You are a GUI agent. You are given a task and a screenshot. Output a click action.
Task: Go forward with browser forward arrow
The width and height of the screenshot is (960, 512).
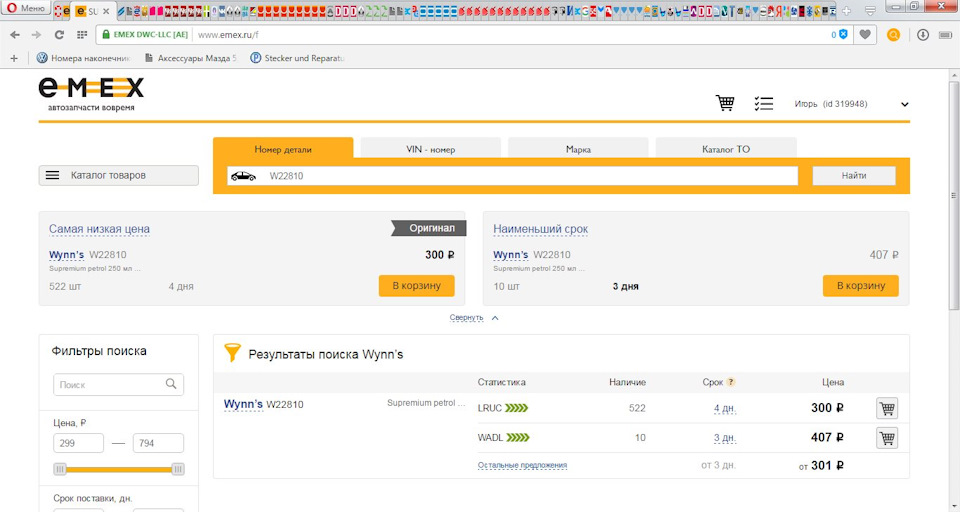click(x=36, y=35)
